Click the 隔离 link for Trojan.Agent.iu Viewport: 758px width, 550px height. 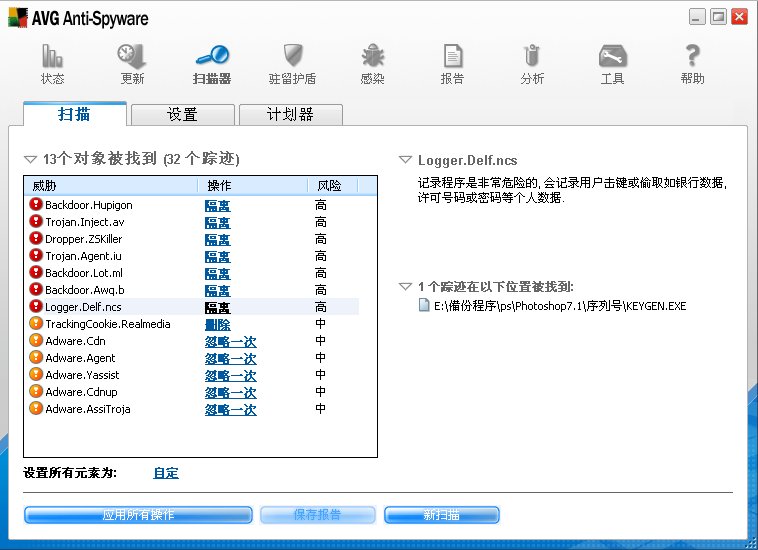(x=218, y=257)
